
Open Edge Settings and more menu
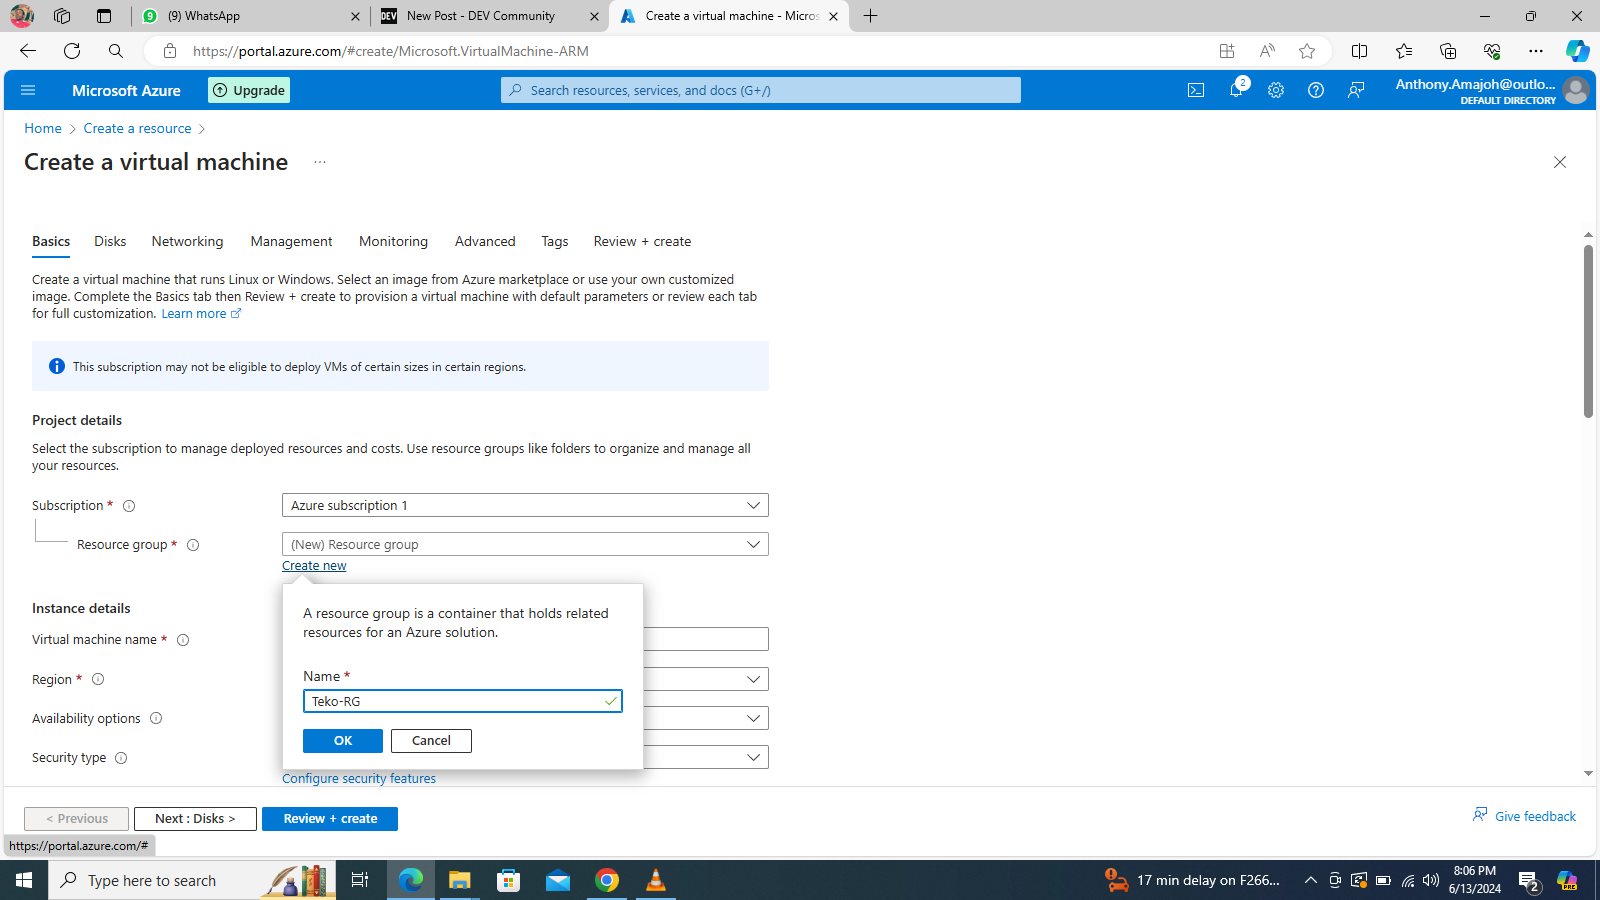pyautogui.click(x=1536, y=51)
